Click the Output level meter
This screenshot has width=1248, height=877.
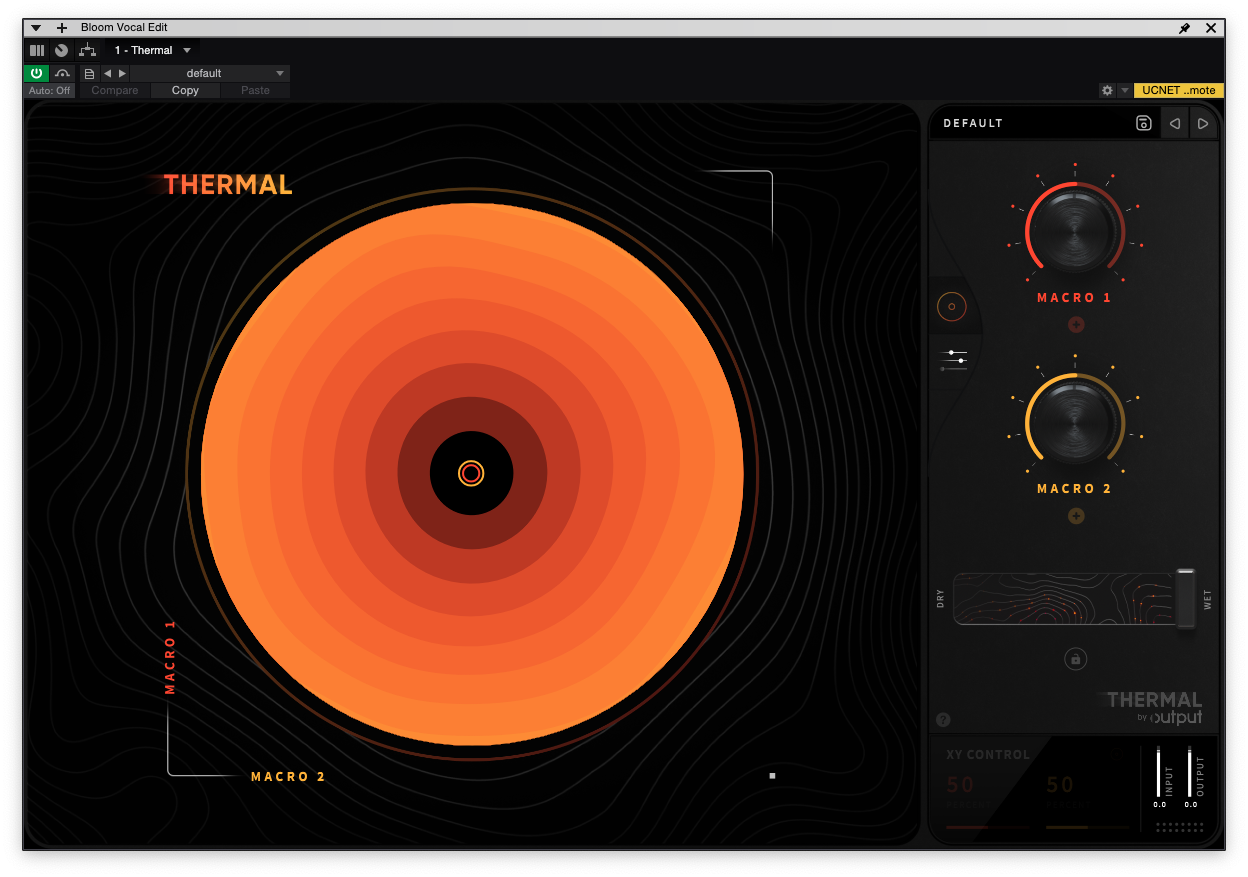(1190, 771)
